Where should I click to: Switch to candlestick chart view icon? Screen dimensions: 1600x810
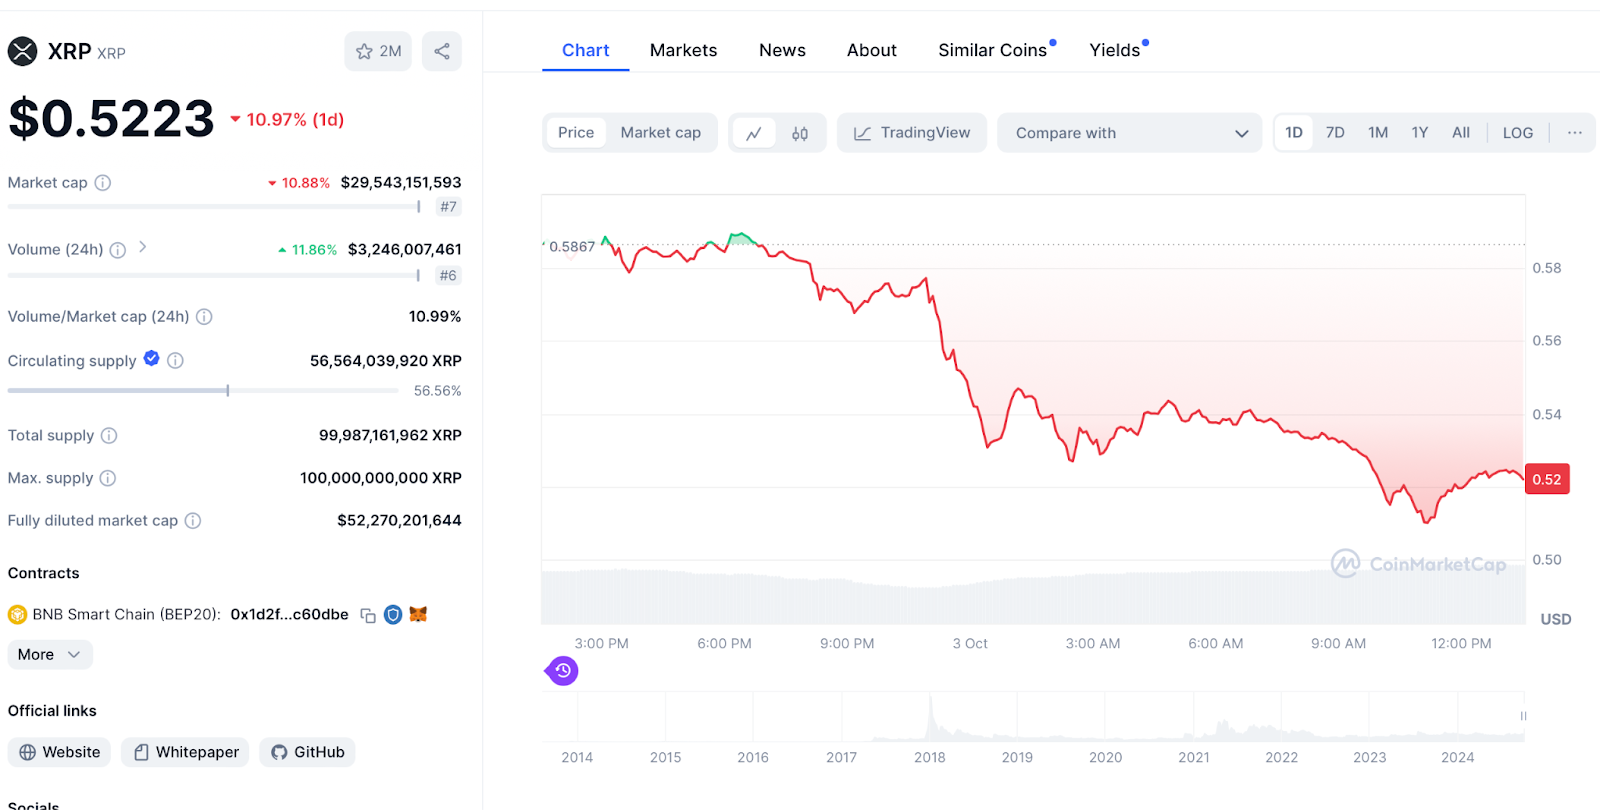pos(800,133)
